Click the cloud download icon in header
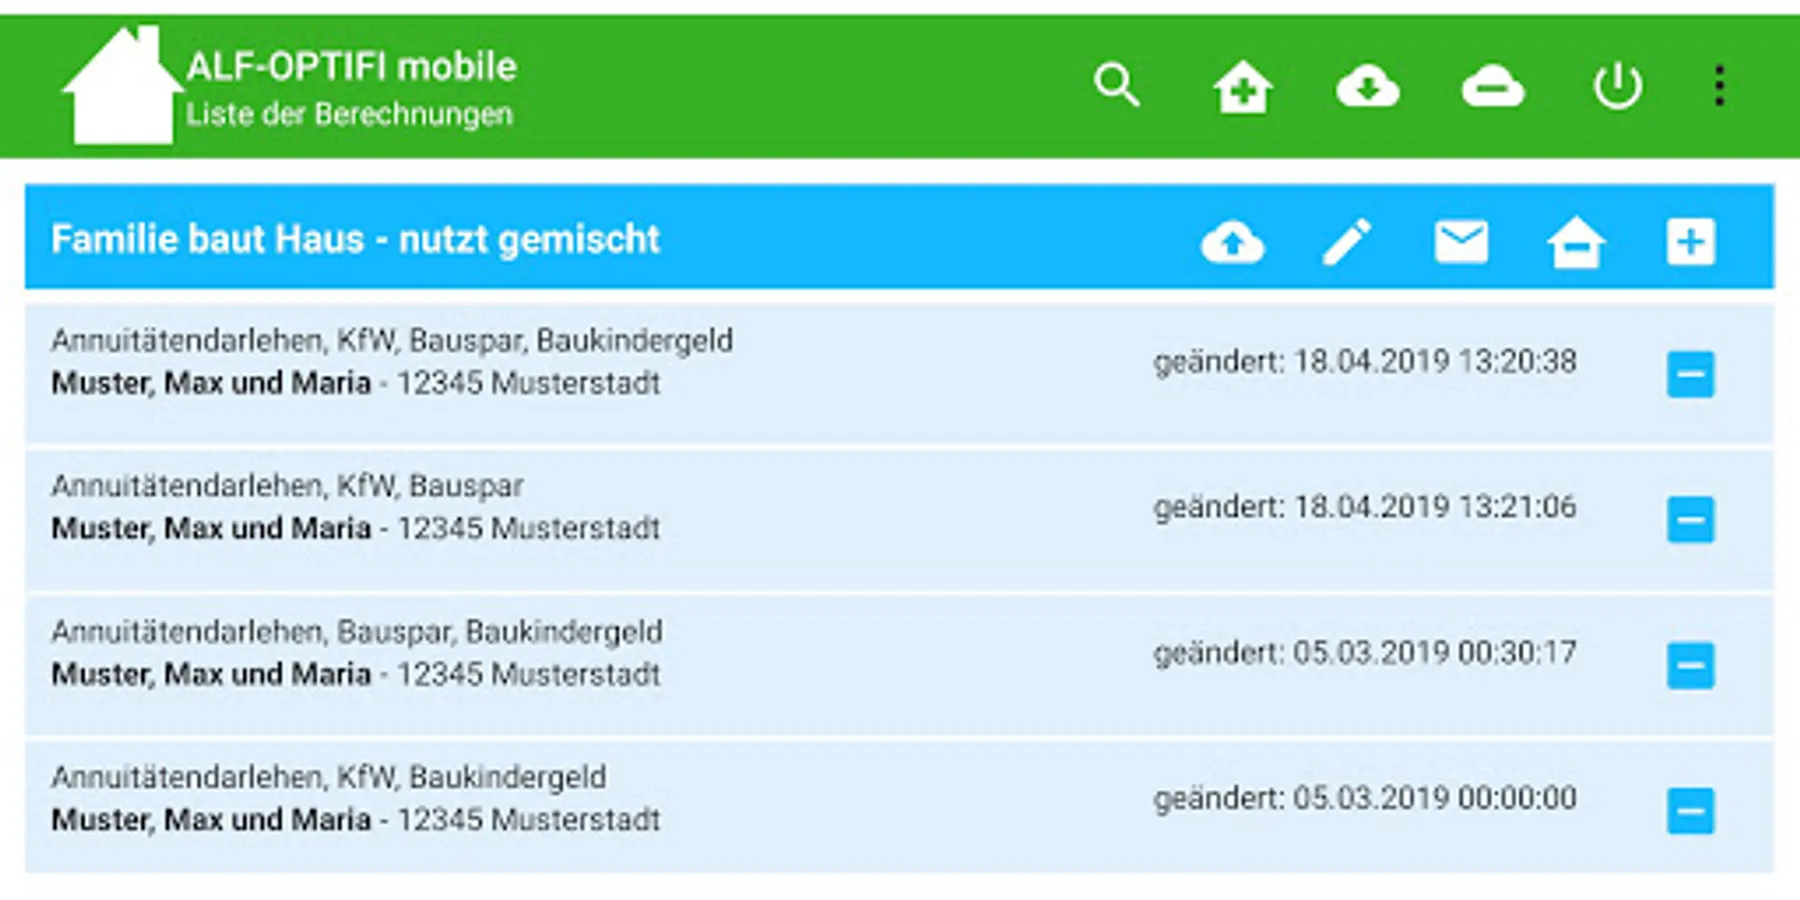 click(1367, 86)
